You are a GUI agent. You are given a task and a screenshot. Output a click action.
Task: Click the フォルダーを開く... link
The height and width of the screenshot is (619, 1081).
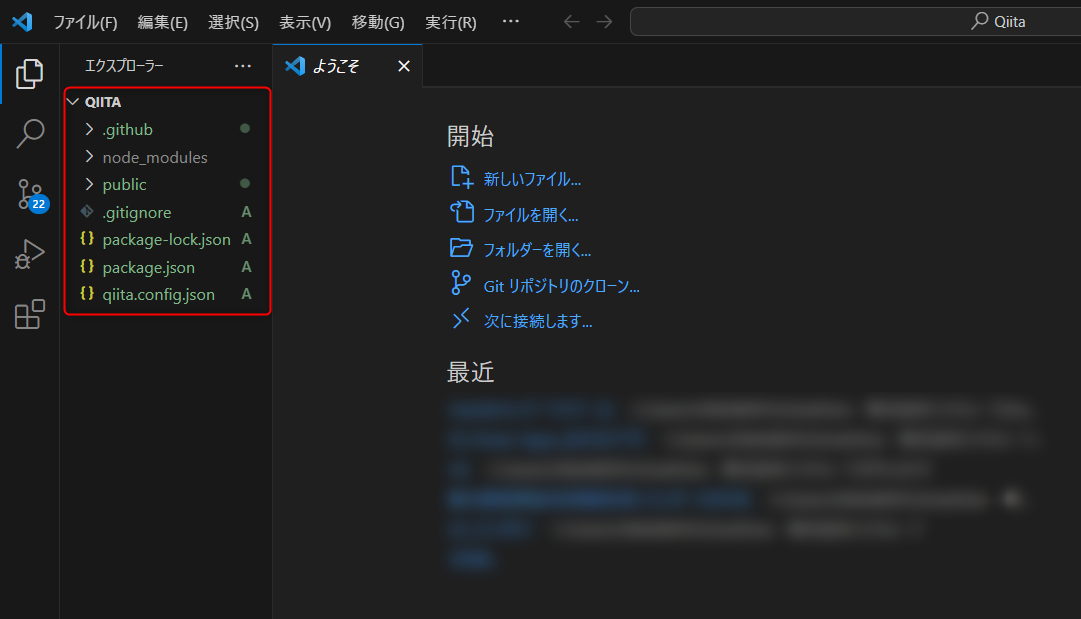pyautogui.click(x=537, y=250)
